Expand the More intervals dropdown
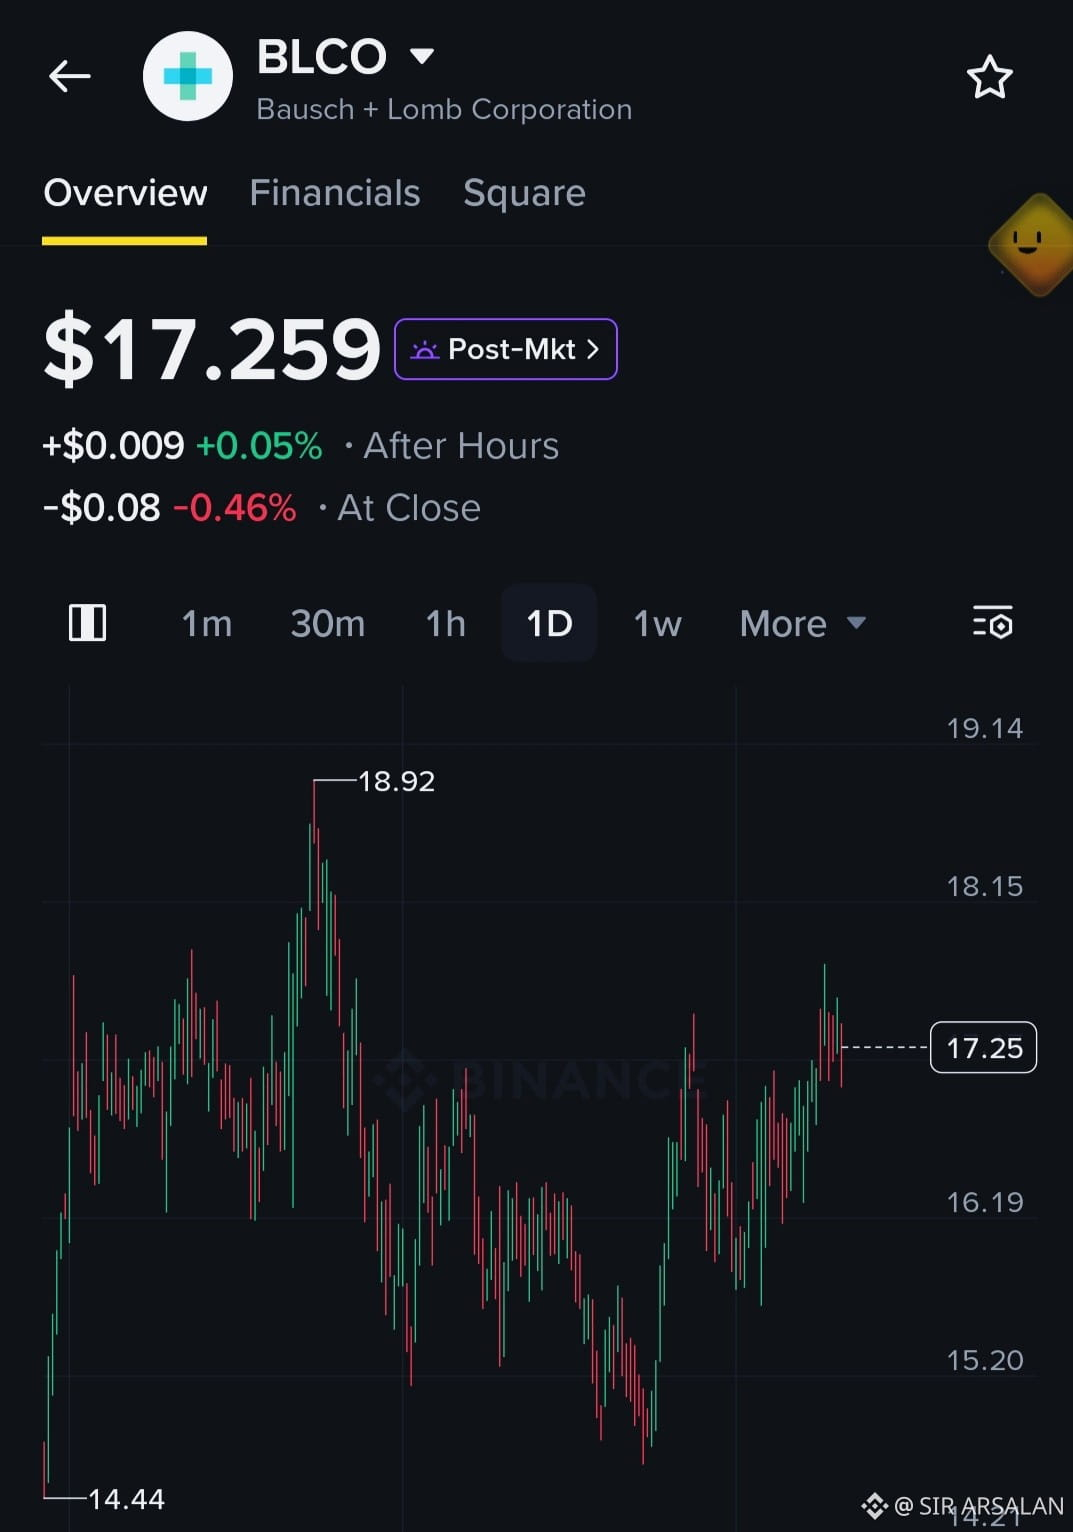The height and width of the screenshot is (1532, 1073). point(802,624)
